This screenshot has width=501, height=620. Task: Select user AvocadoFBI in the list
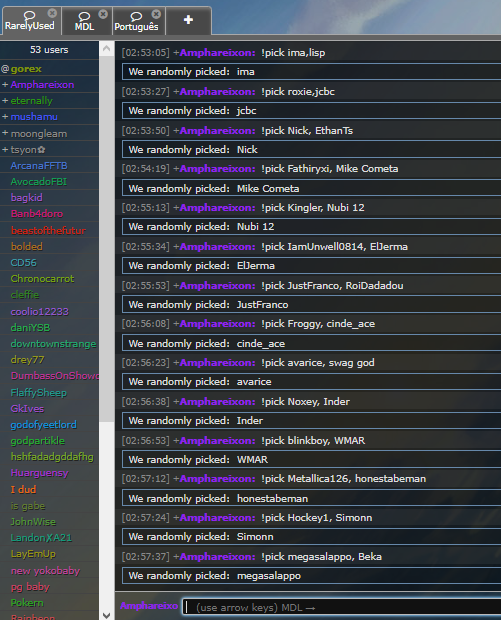[x=38, y=181]
